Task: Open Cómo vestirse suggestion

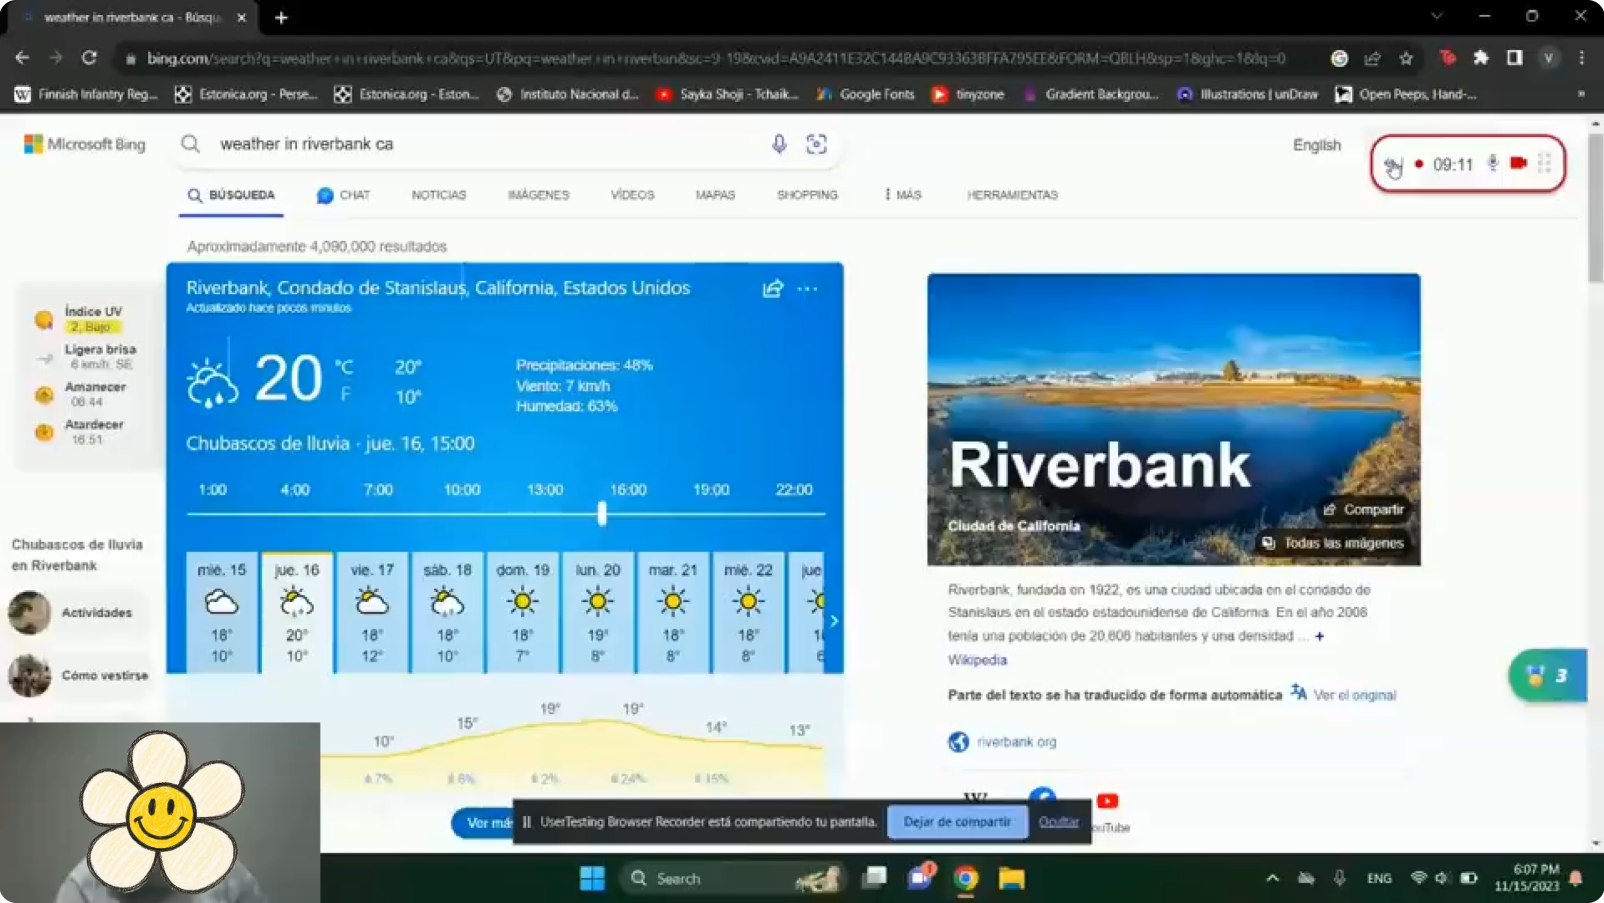Action: click(80, 675)
